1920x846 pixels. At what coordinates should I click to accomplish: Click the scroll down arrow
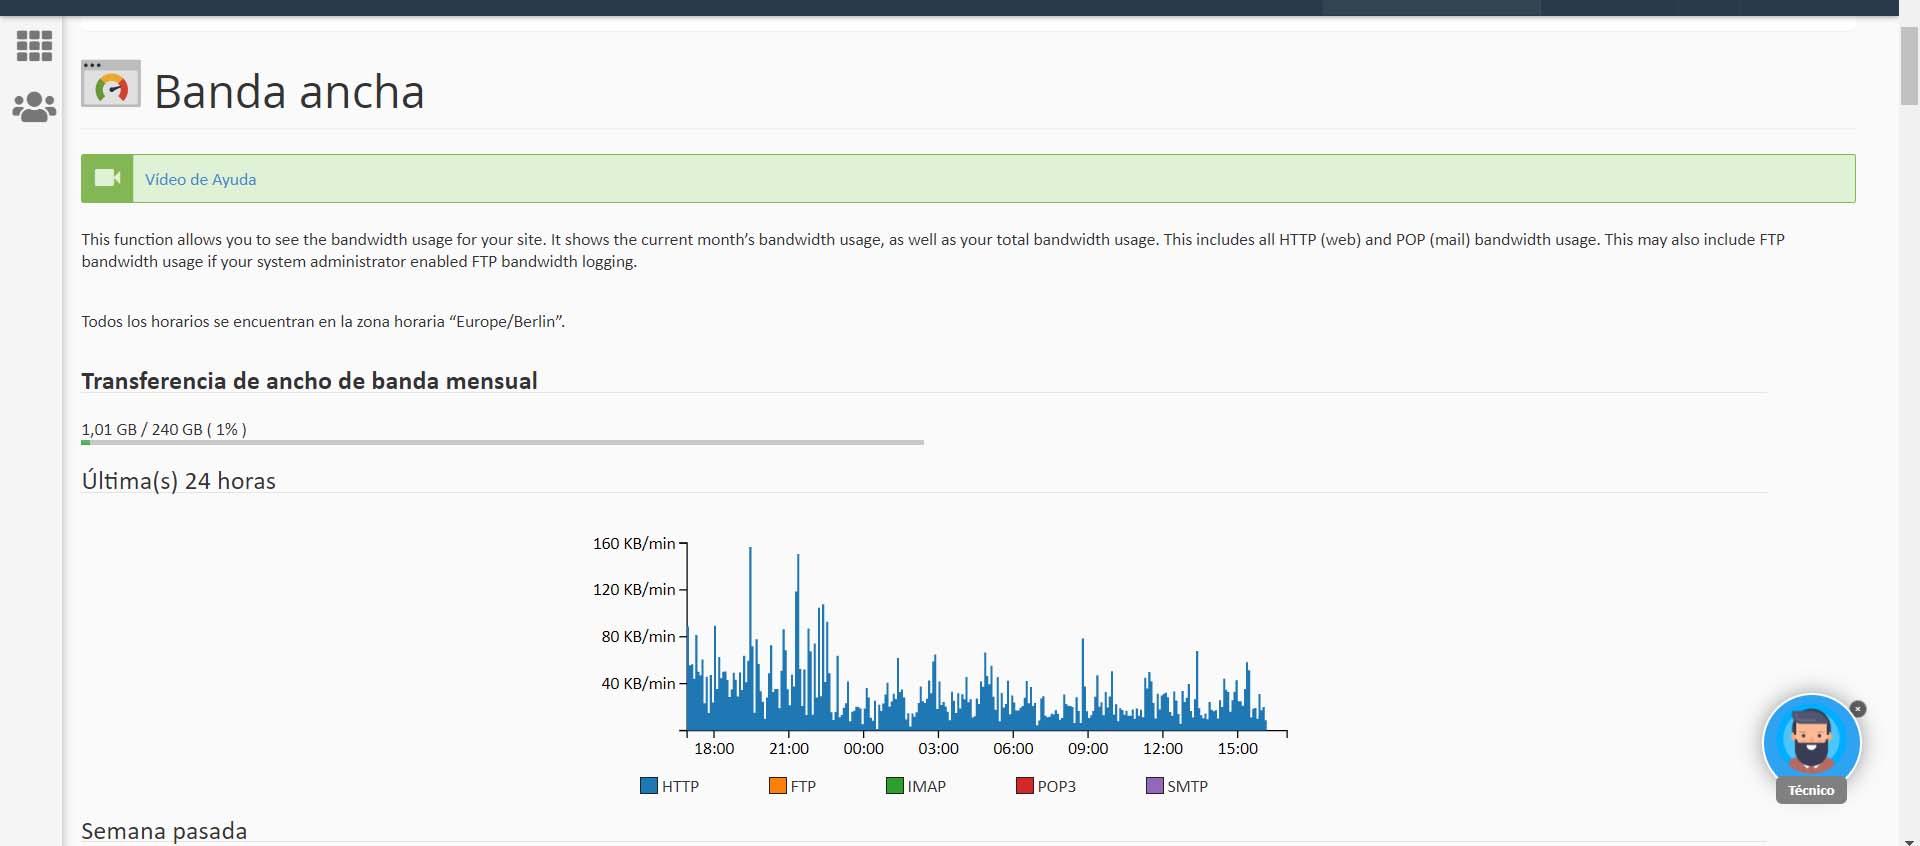click(1909, 838)
